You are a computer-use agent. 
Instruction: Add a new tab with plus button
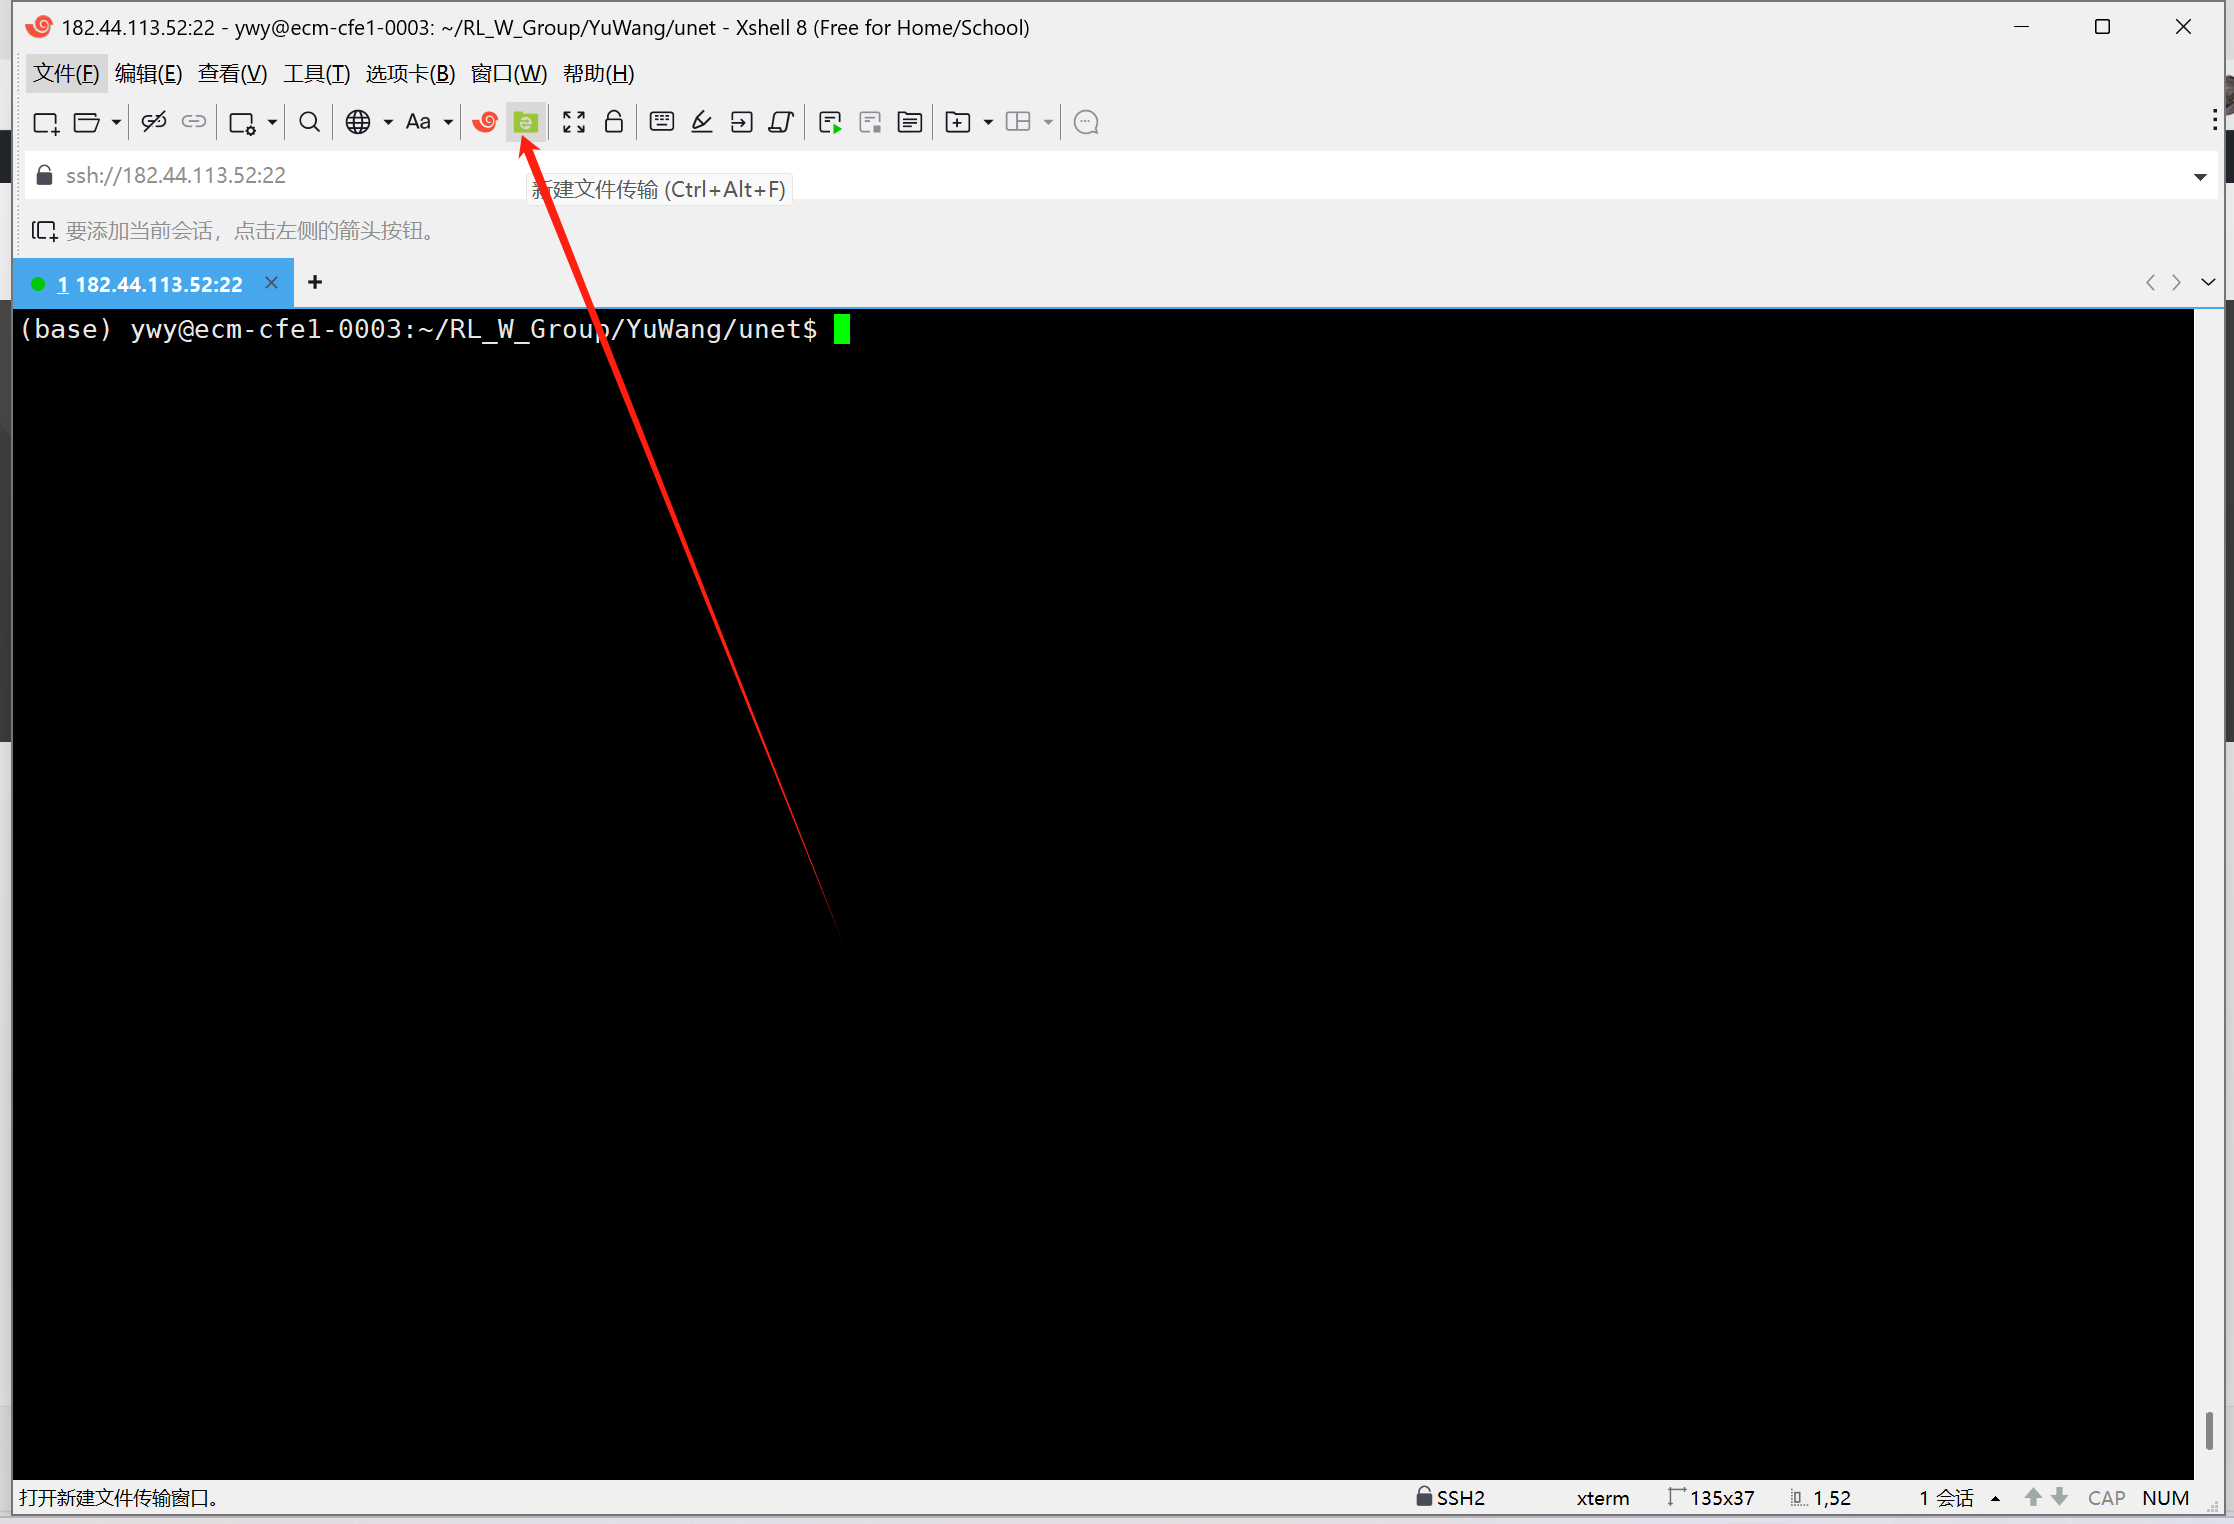[315, 283]
